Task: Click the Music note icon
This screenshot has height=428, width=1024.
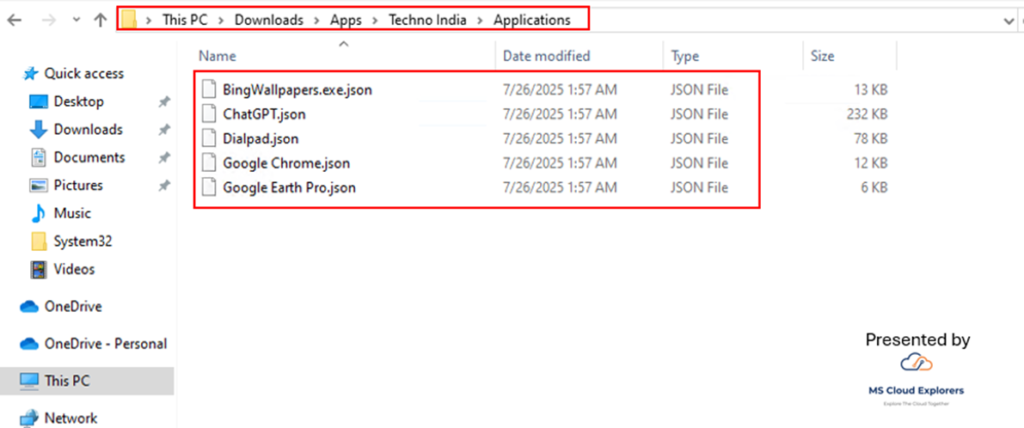Action: pyautogui.click(x=39, y=214)
